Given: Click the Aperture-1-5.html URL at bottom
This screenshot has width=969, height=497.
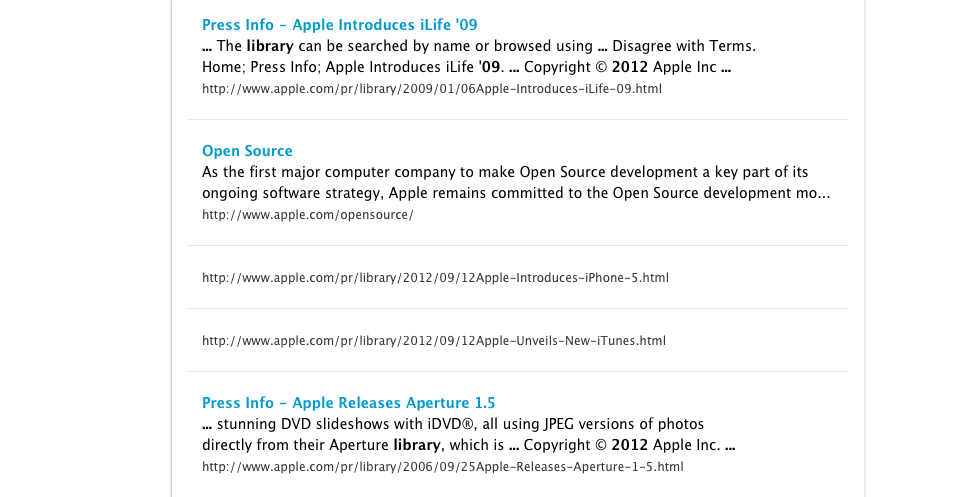Looking at the screenshot, I should click(442, 467).
